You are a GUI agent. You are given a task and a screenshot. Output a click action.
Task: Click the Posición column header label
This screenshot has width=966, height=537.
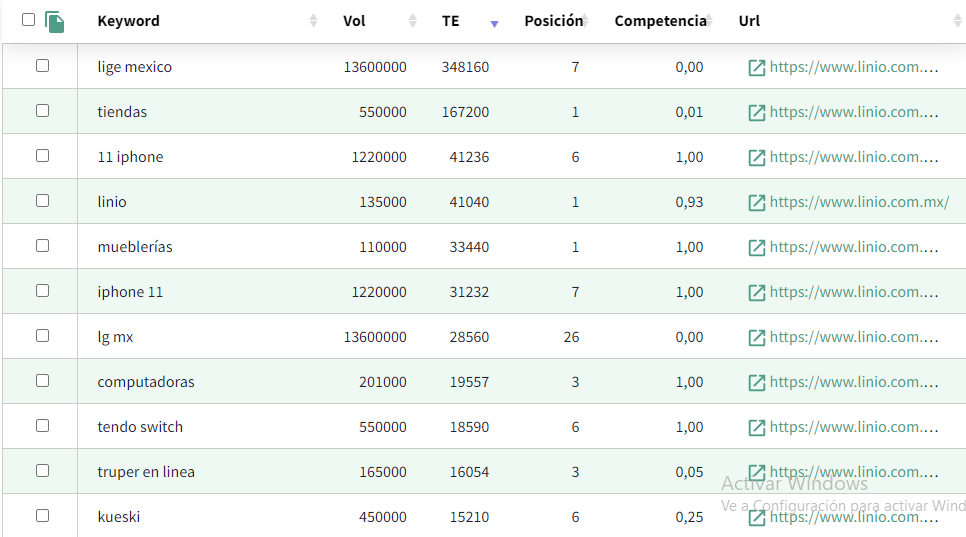[553, 21]
